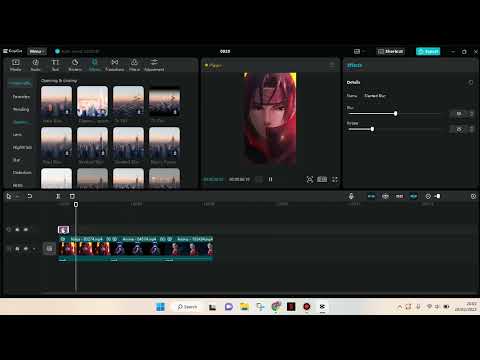Click the microphone record voiceover icon
This screenshot has height=360, width=480.
tap(351, 196)
